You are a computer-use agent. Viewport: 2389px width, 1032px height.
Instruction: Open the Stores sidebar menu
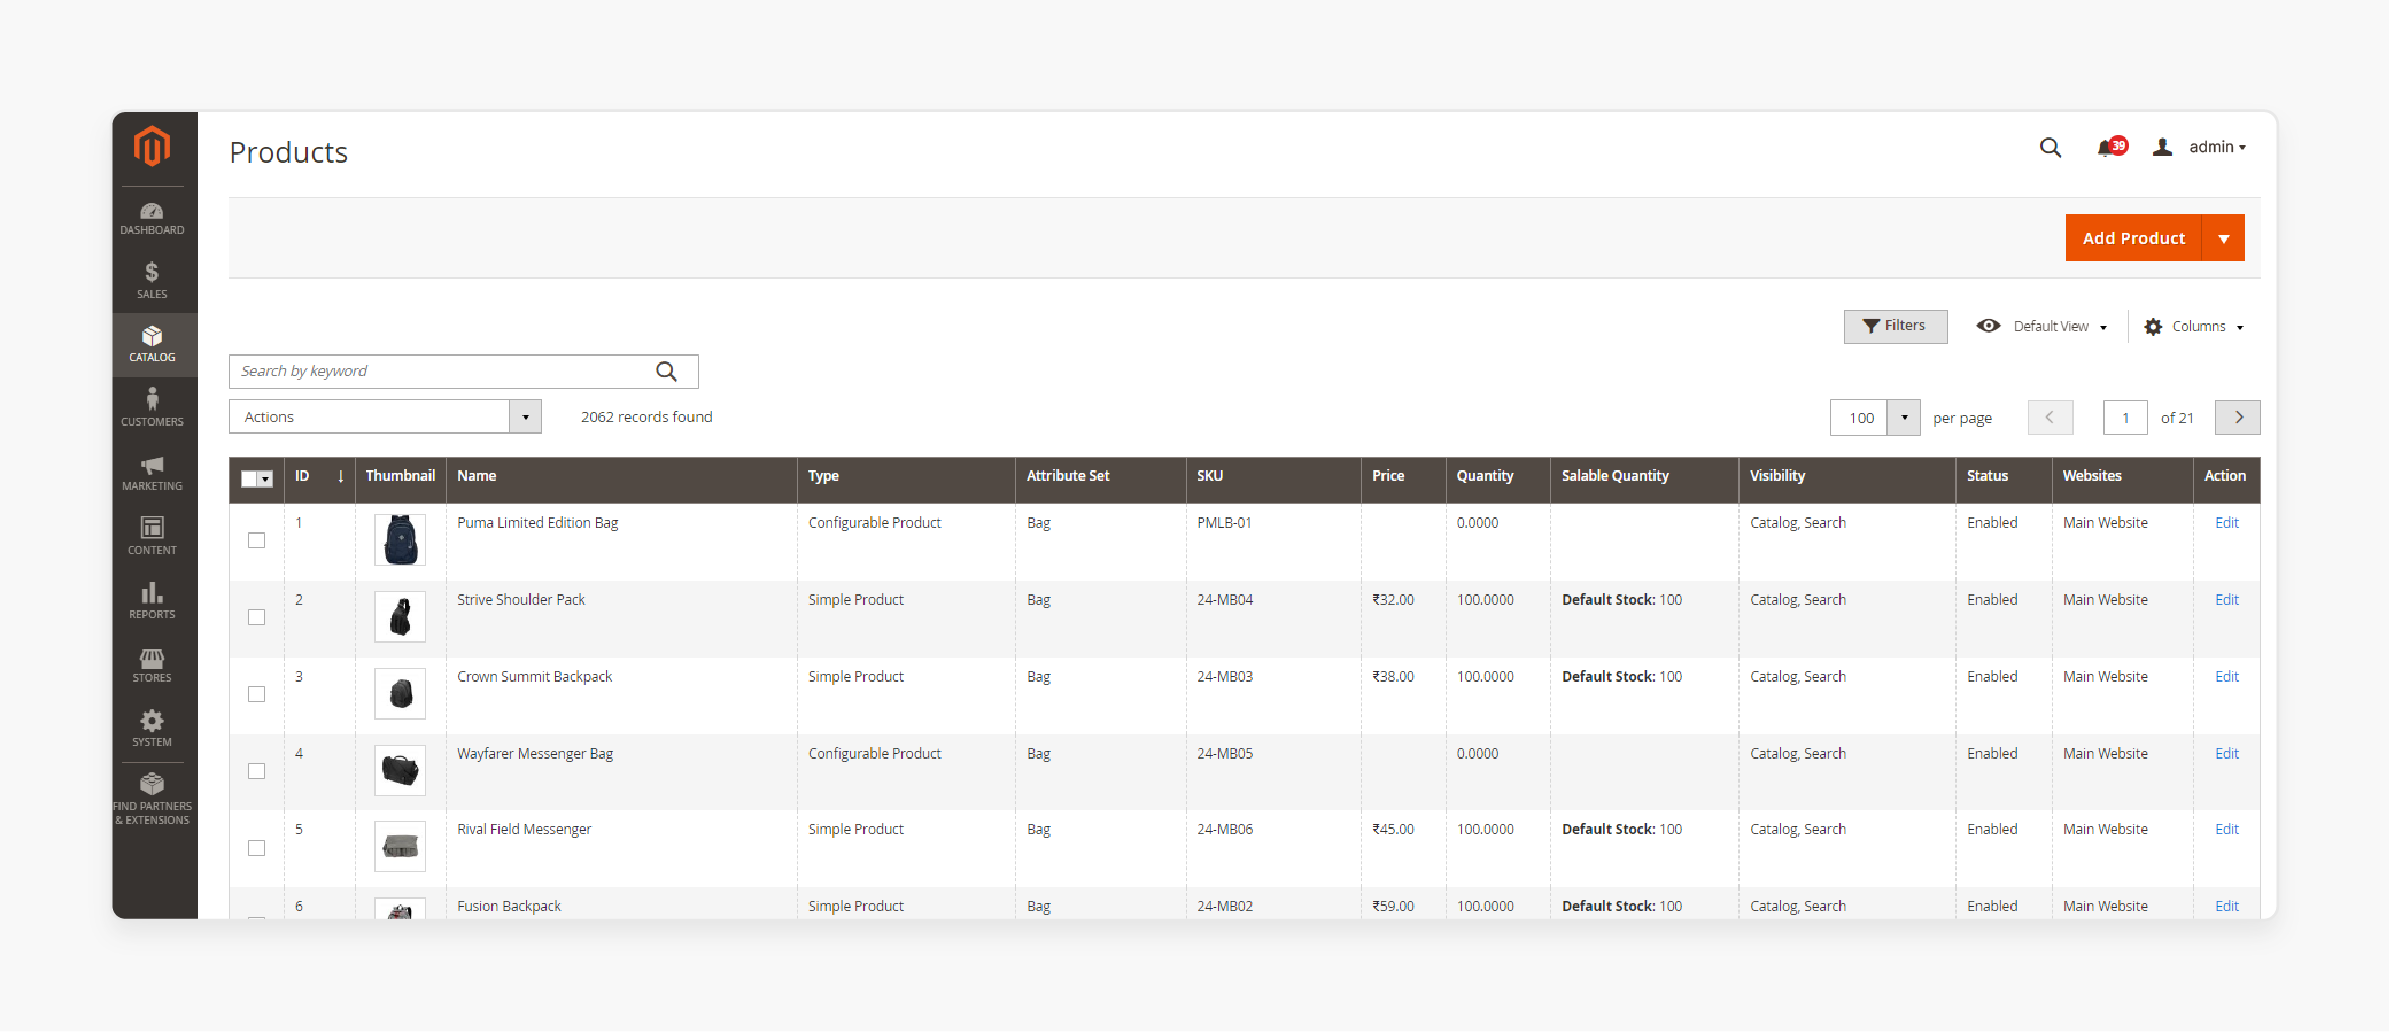tap(152, 664)
